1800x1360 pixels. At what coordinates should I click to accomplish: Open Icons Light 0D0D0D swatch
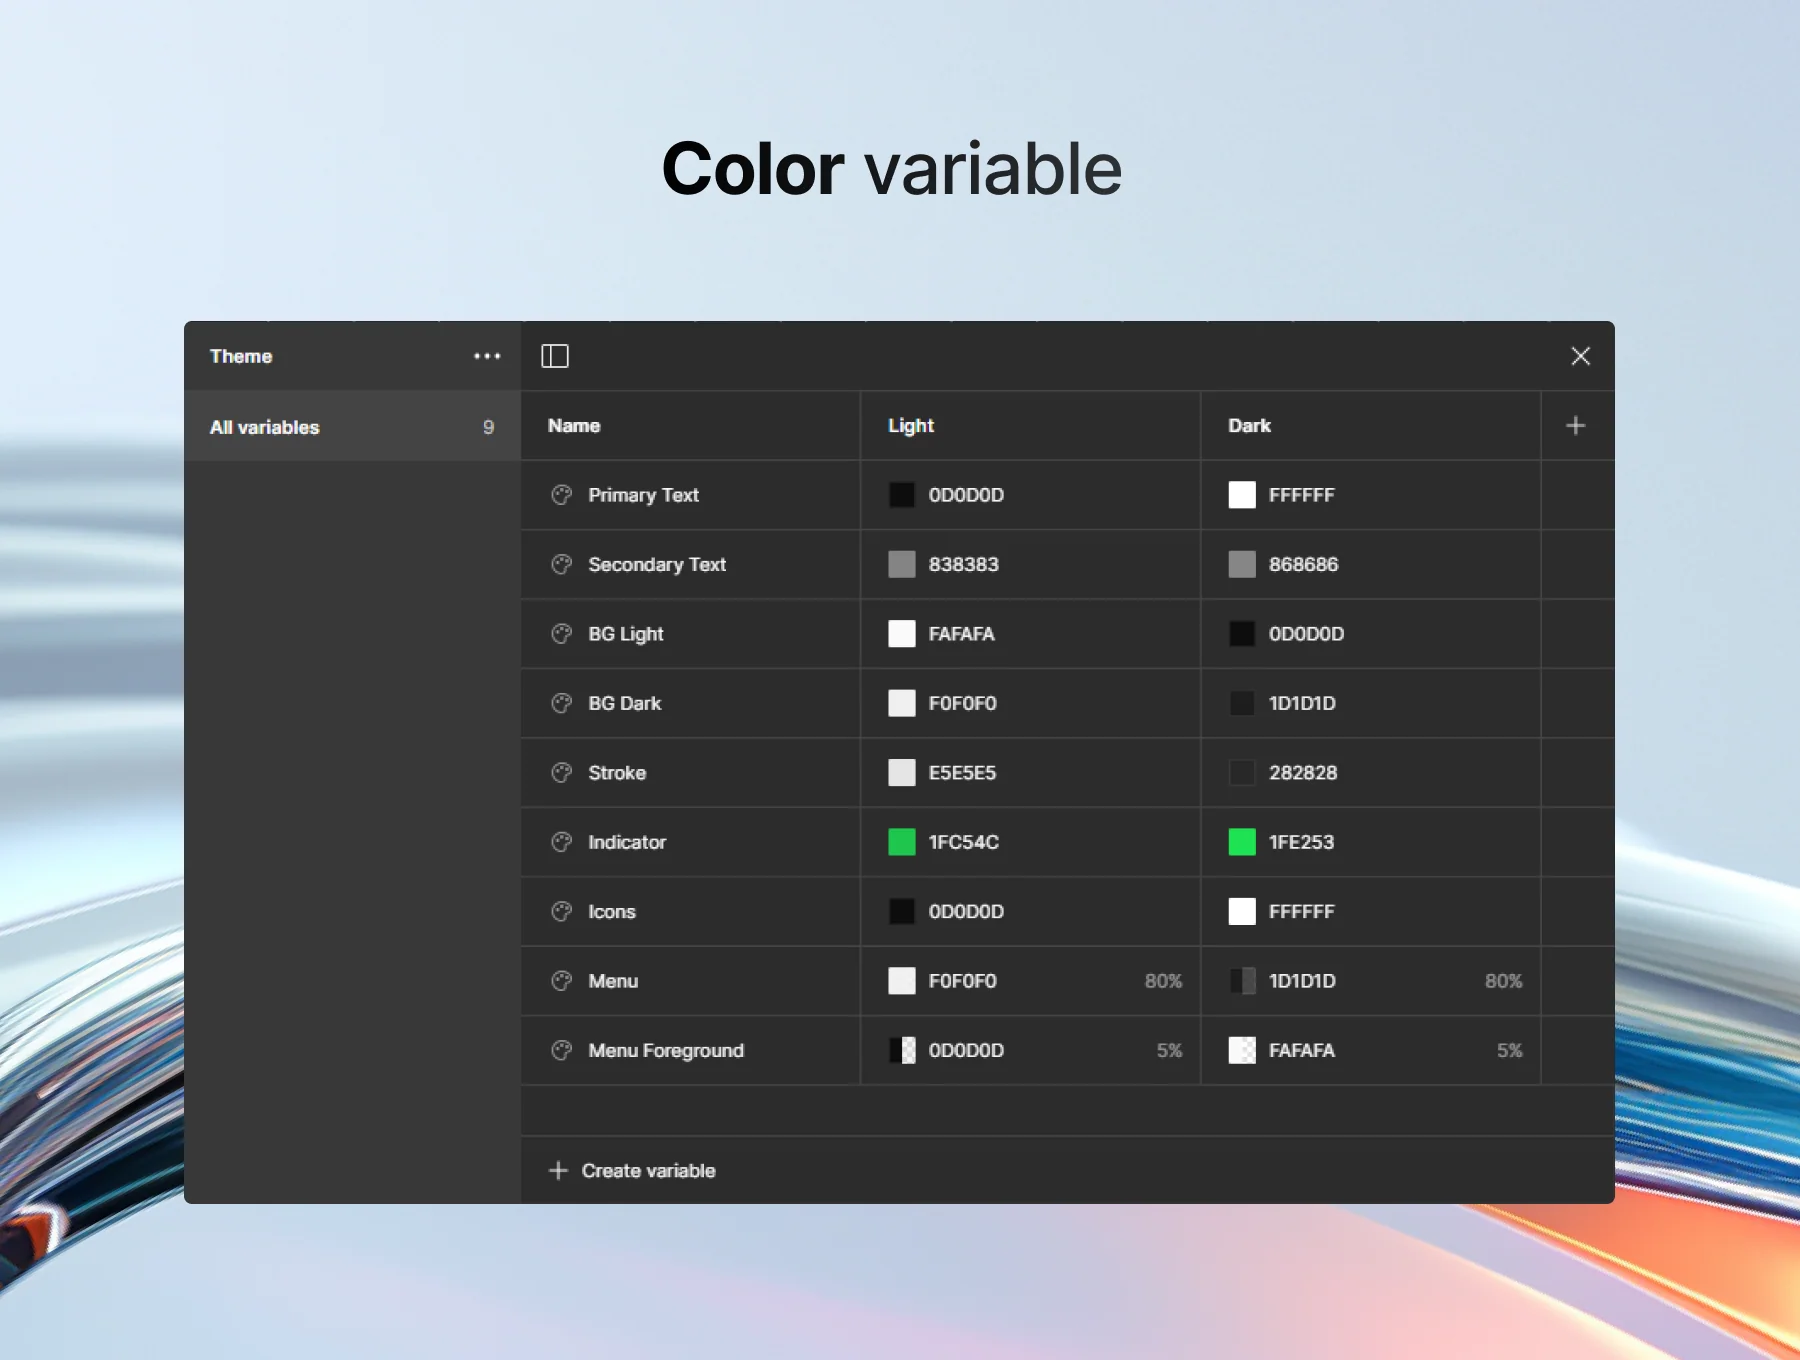point(902,912)
